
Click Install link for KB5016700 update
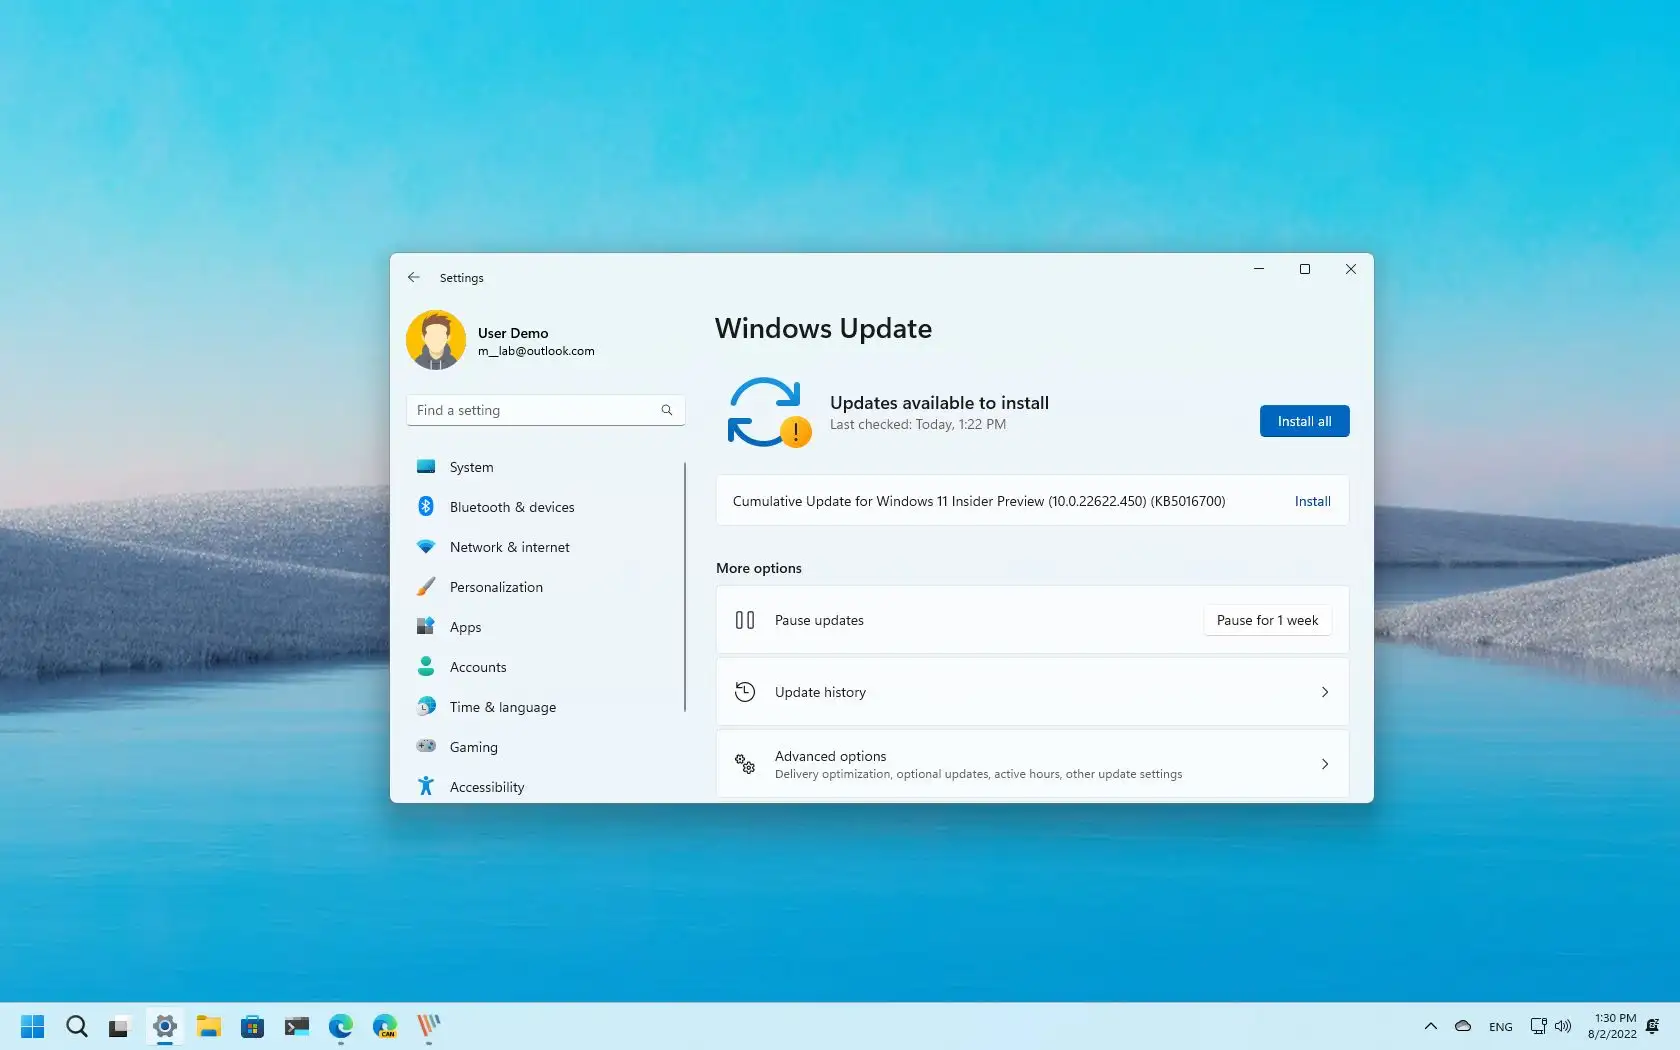click(1312, 501)
